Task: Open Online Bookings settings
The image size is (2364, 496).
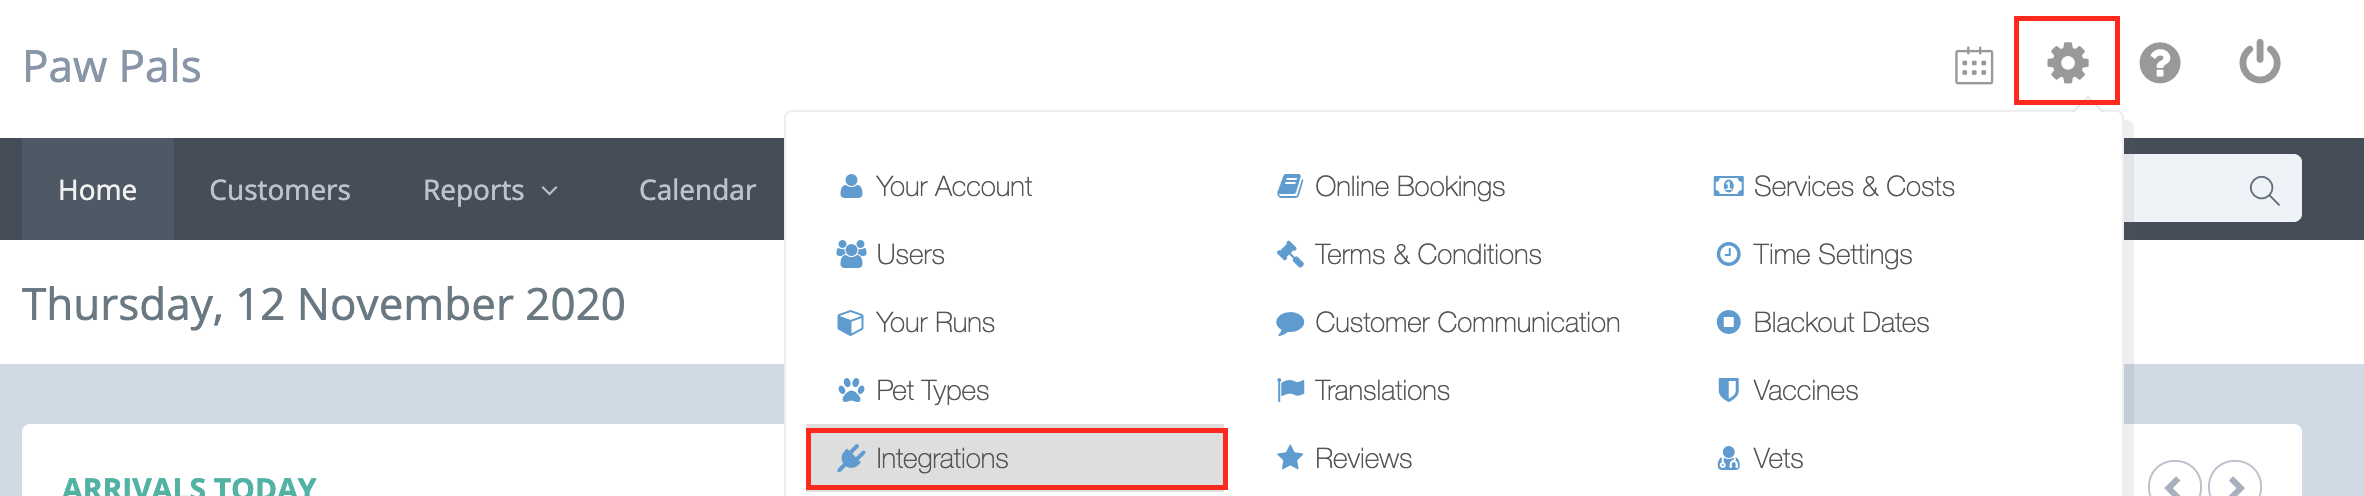Action: point(1391,186)
